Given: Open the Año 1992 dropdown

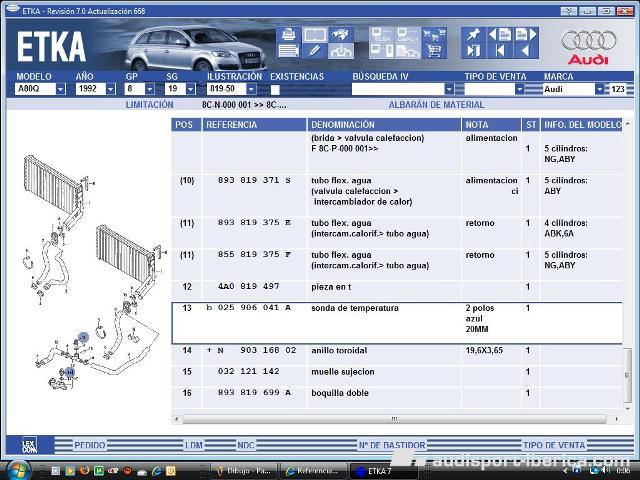Looking at the screenshot, I should click(111, 89).
